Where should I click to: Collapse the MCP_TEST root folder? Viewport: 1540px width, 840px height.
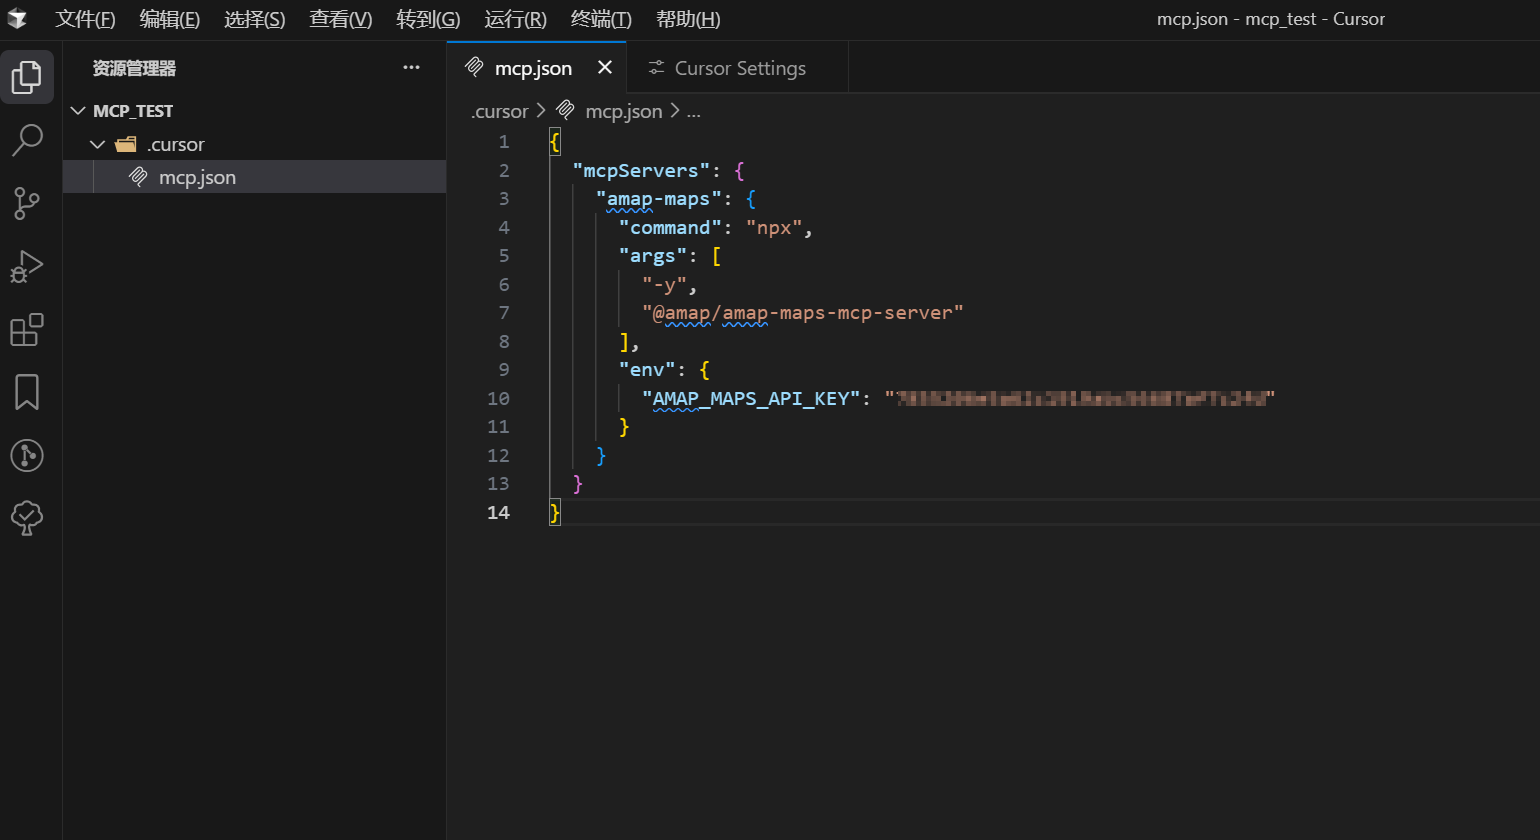point(78,110)
